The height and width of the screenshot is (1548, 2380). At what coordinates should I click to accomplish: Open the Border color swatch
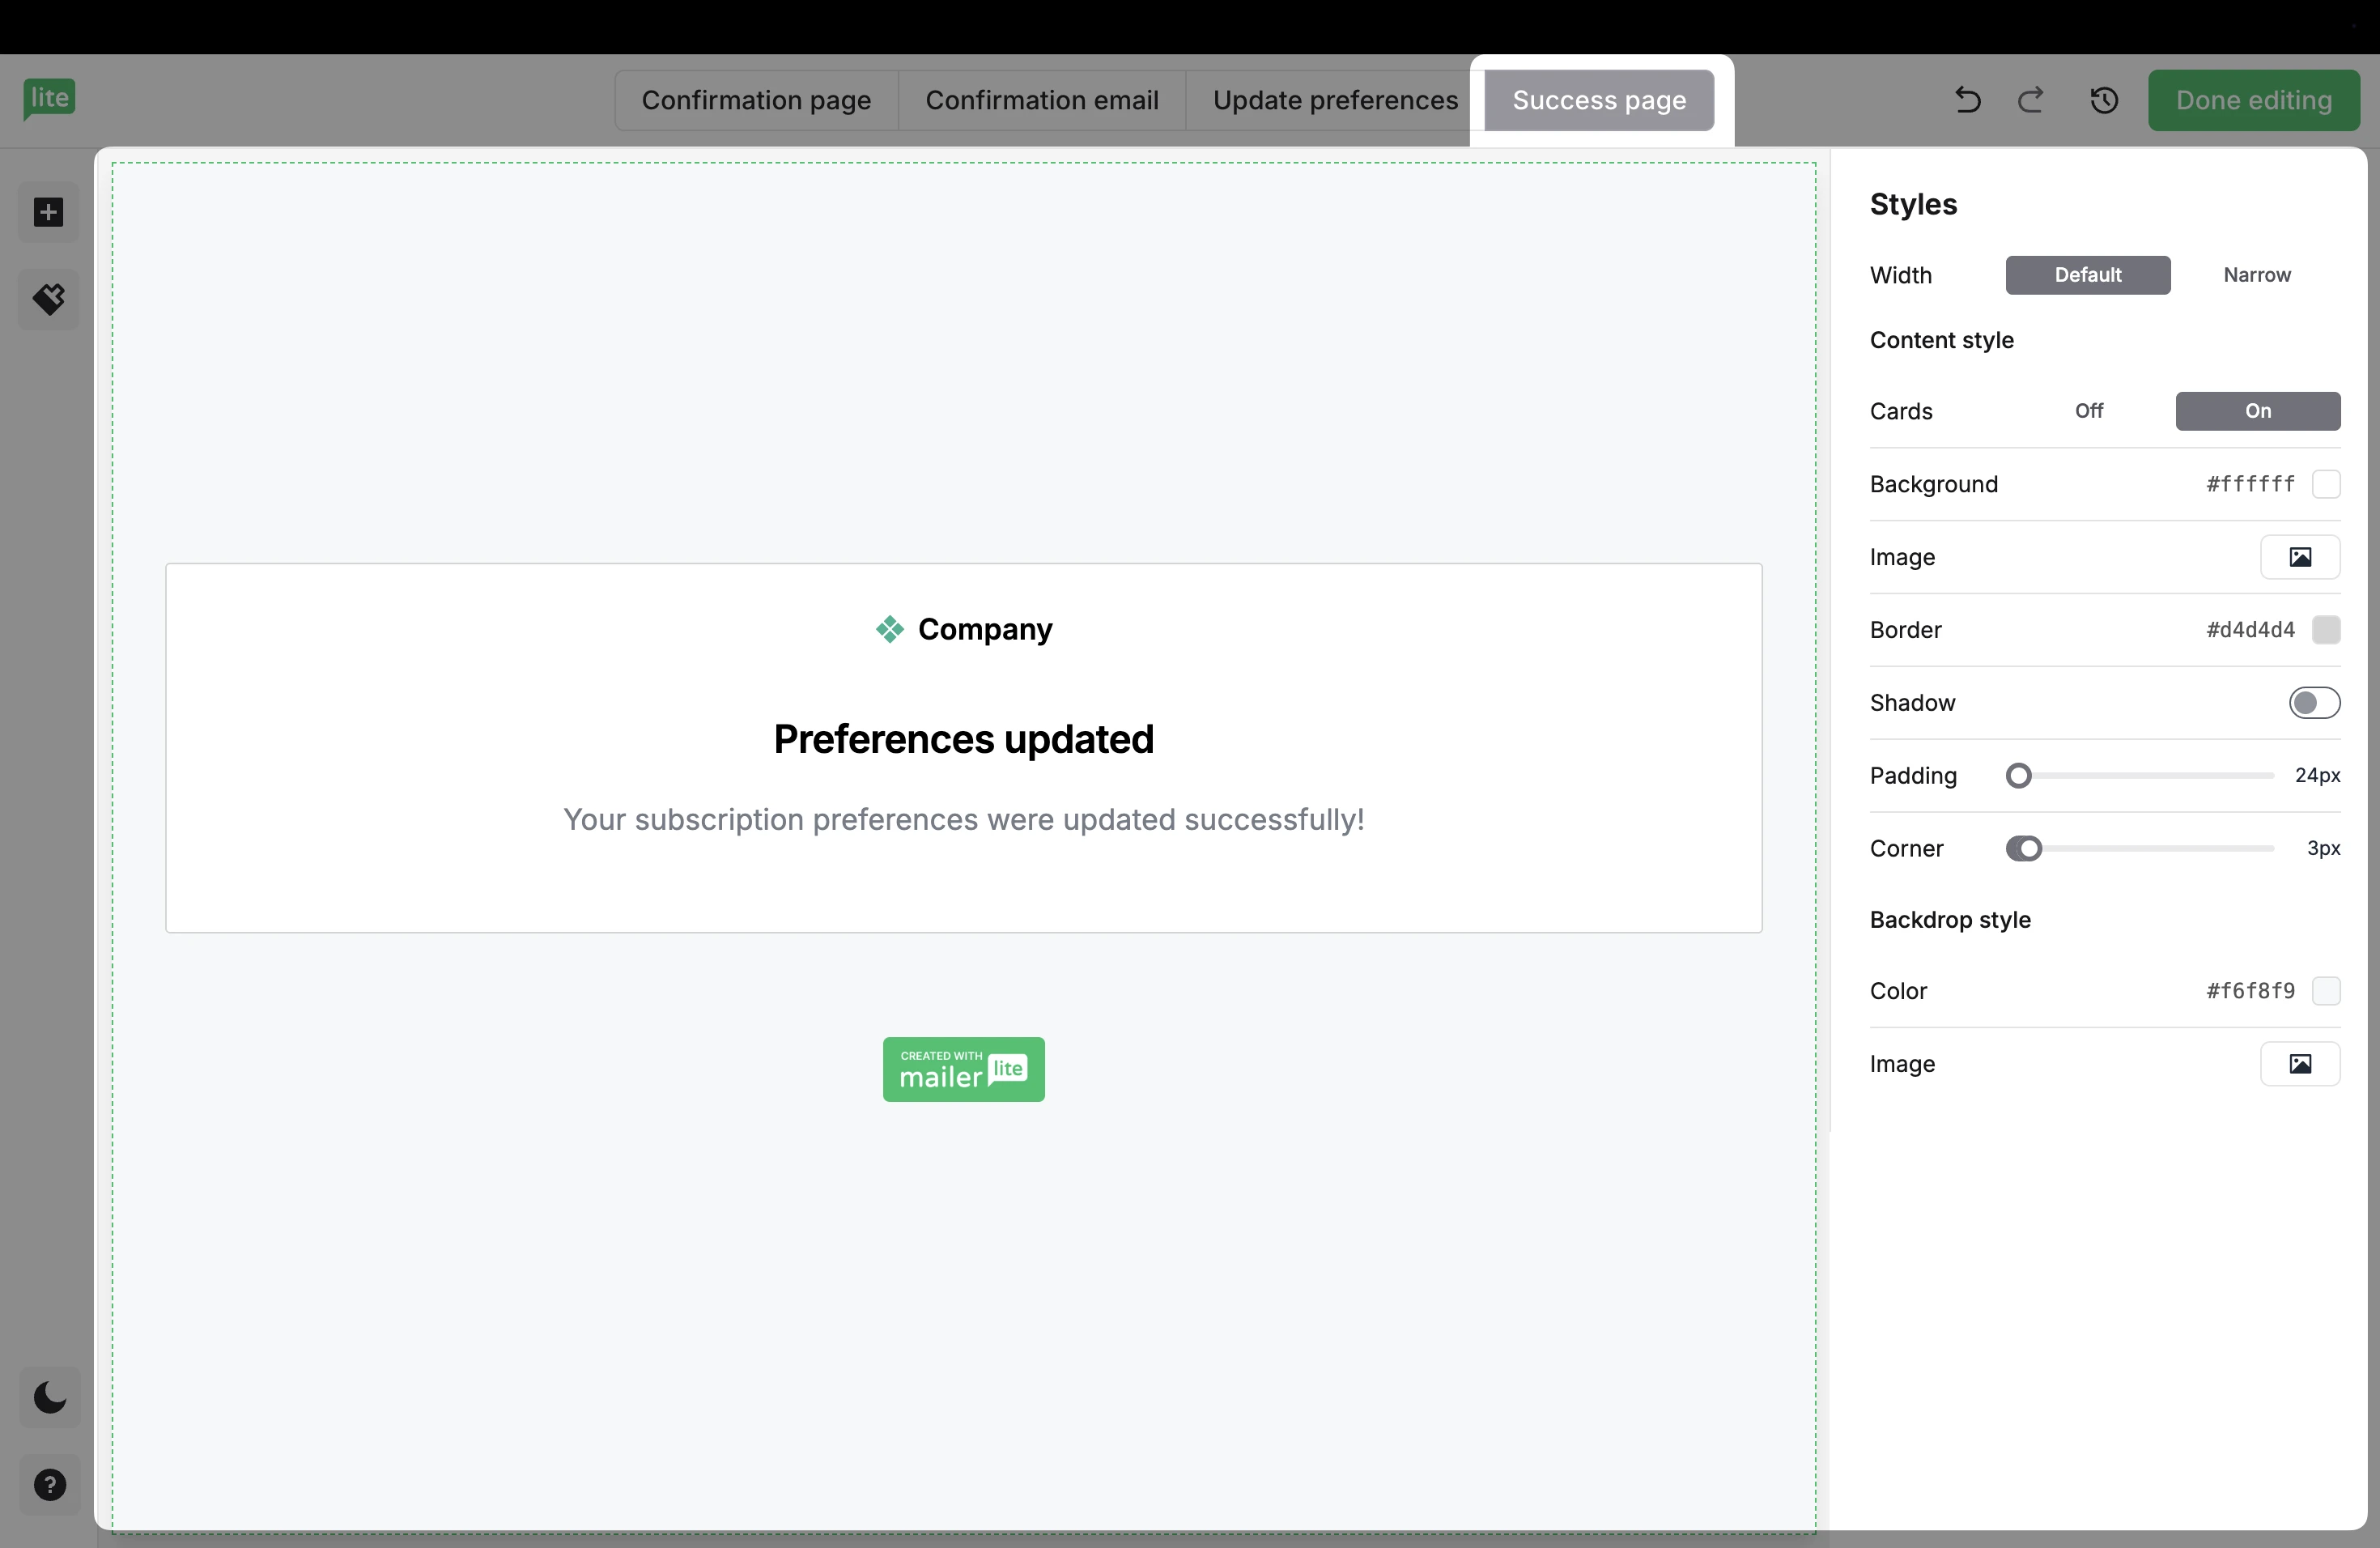[2325, 630]
